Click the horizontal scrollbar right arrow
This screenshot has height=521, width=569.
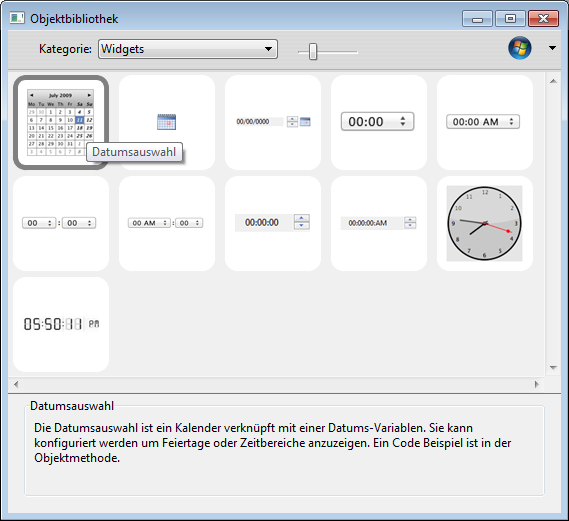point(537,384)
